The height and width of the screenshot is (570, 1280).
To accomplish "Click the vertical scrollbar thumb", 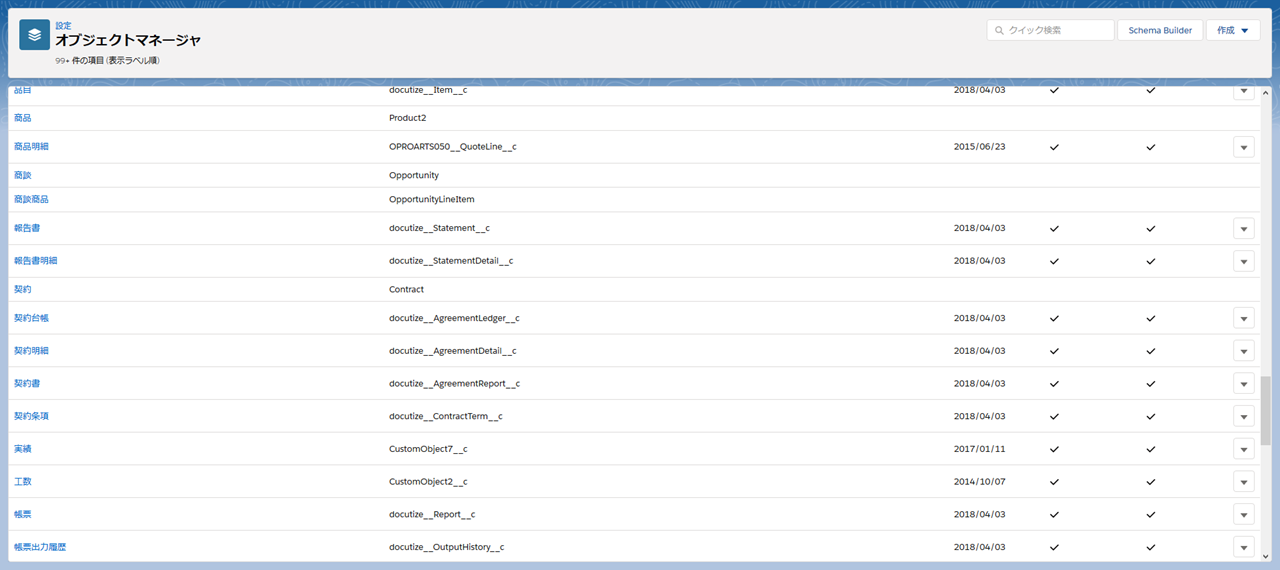I will (1265, 410).
